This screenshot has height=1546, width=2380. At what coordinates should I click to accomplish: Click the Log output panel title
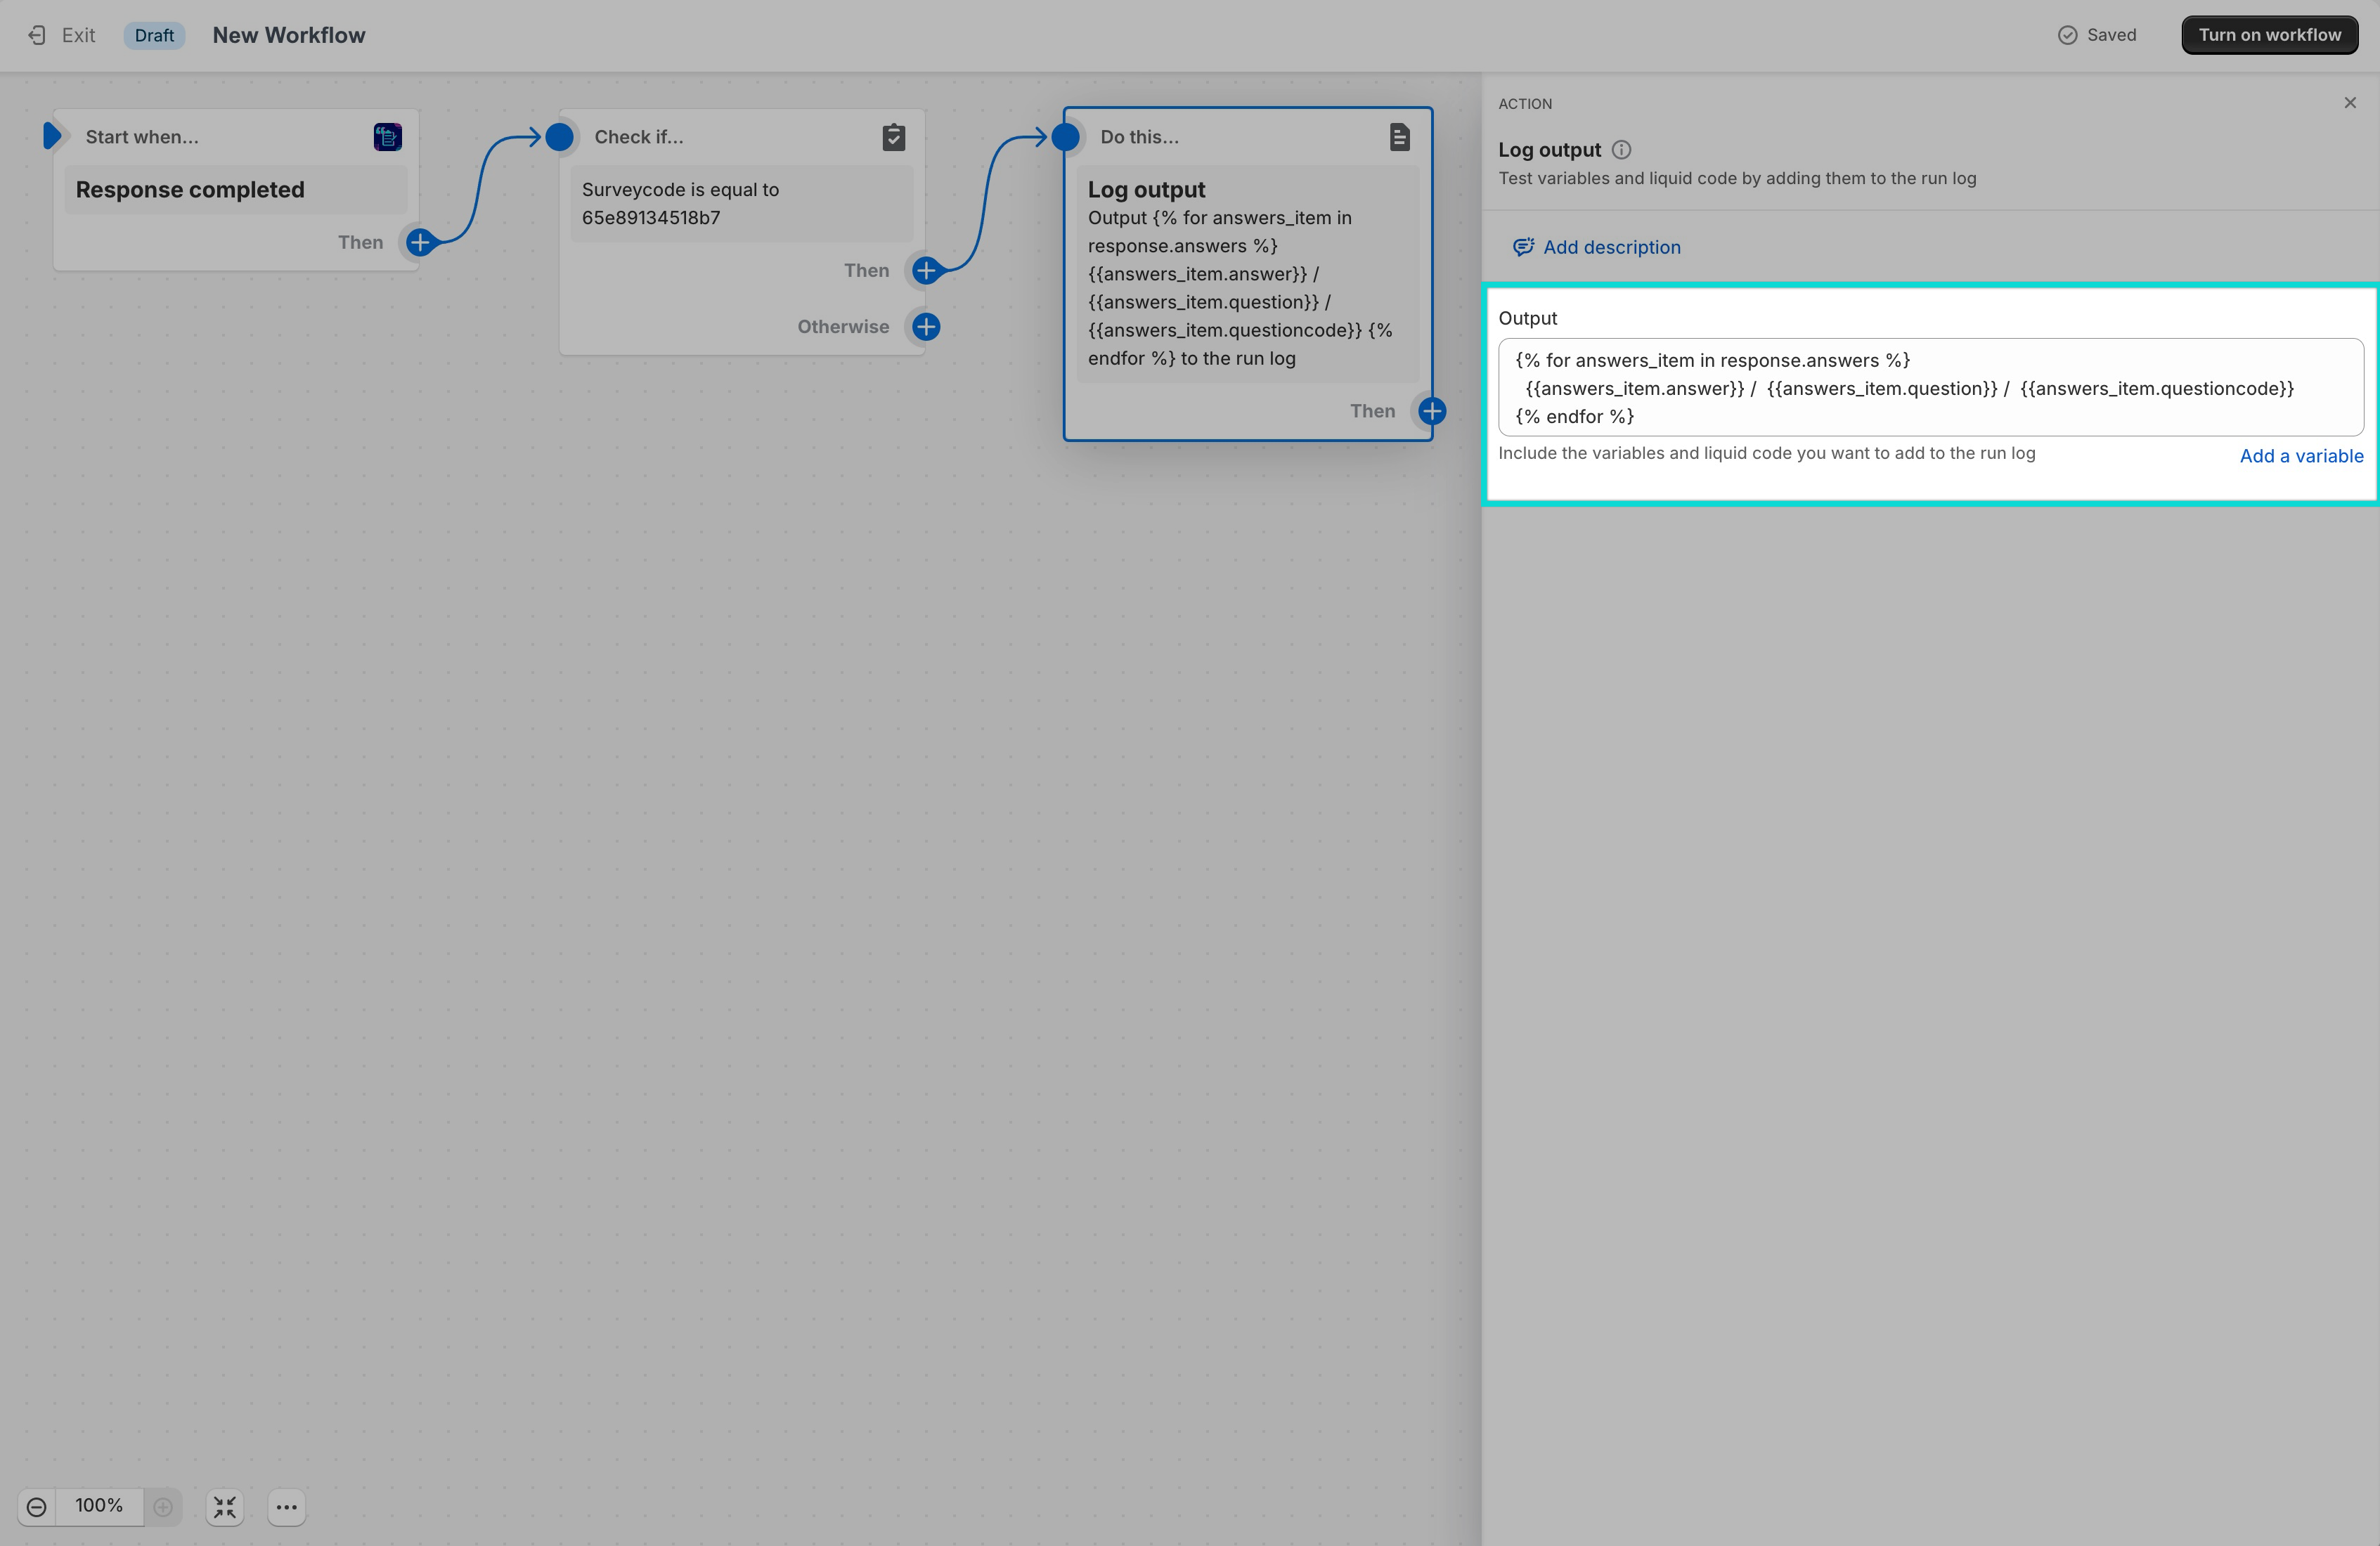tap(1549, 150)
